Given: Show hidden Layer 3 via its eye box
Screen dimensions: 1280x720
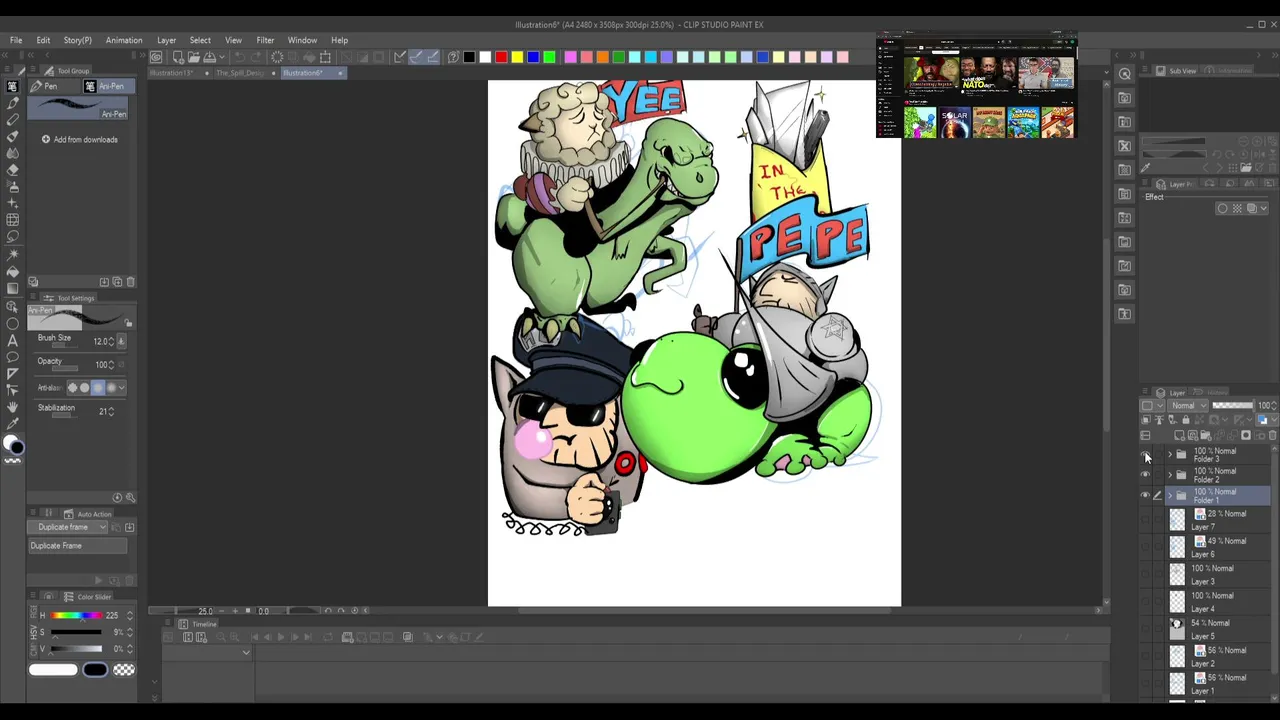Looking at the screenshot, I should 1145,572.
